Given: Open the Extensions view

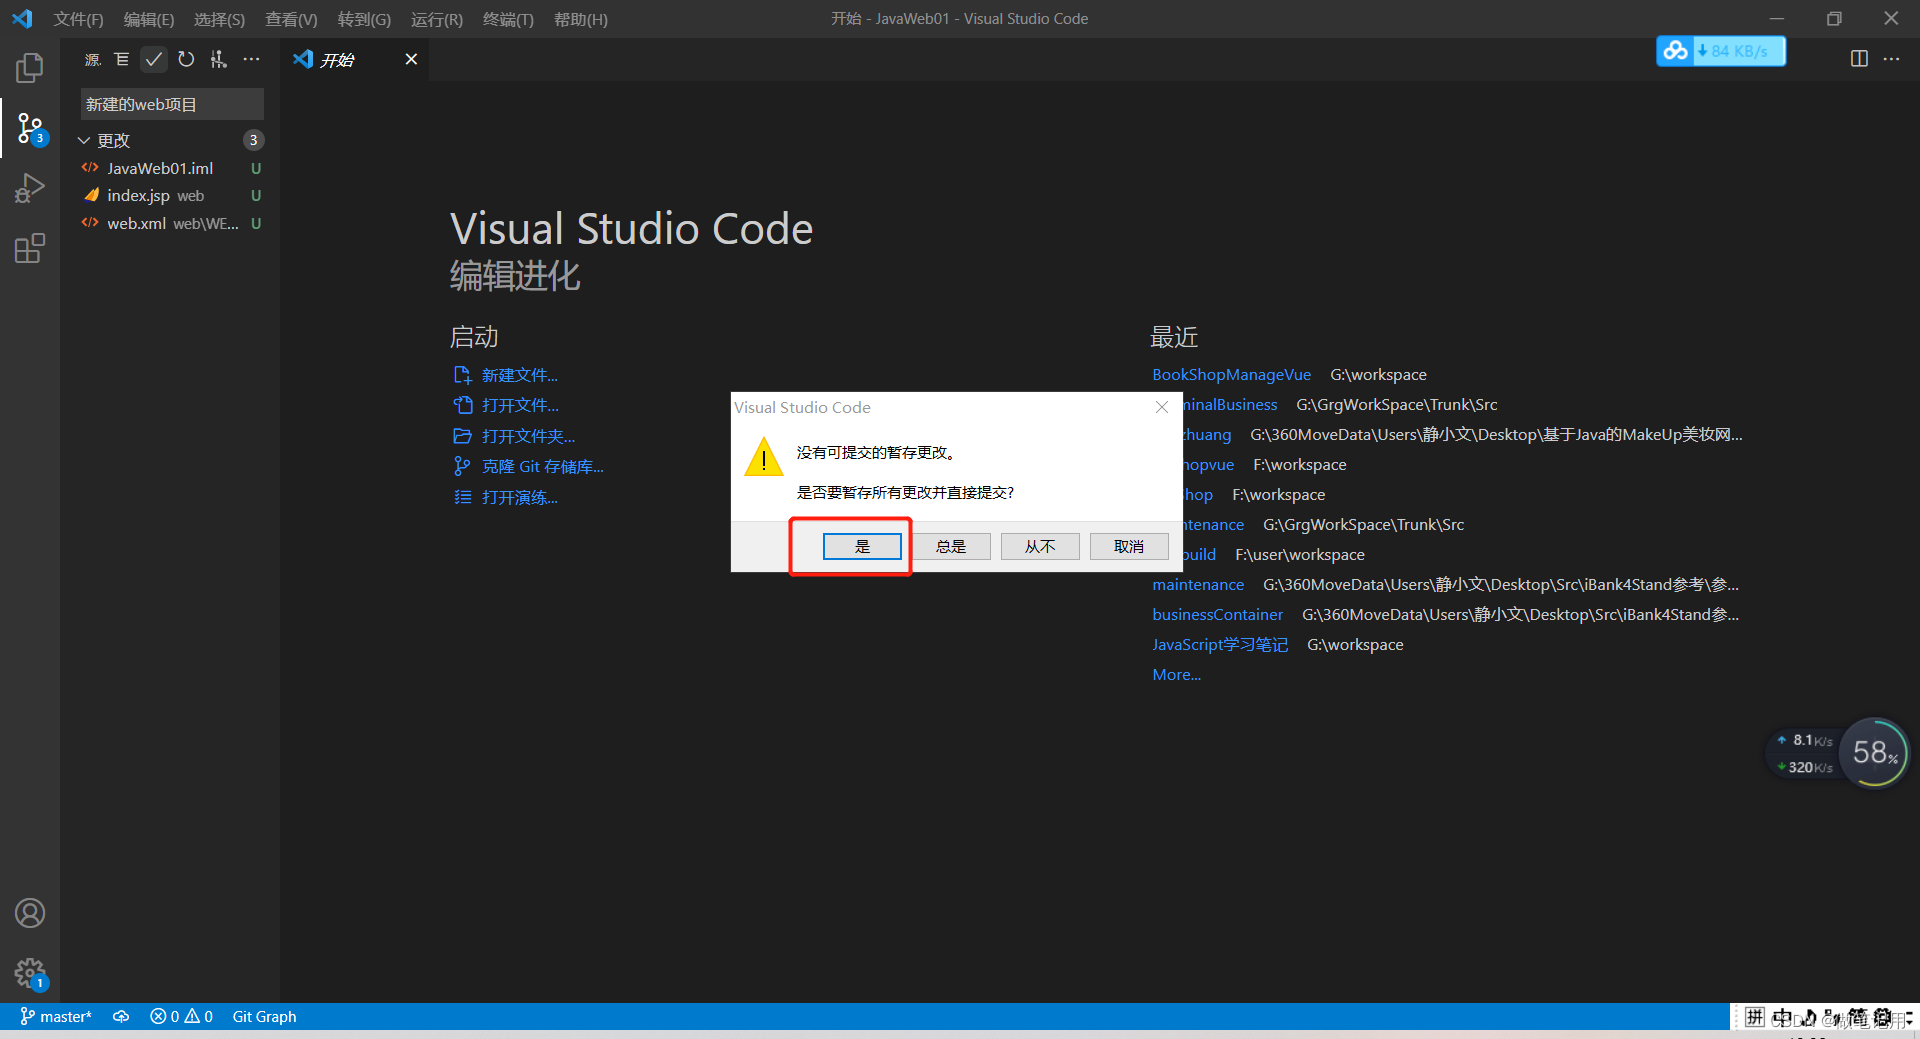Looking at the screenshot, I should point(30,248).
